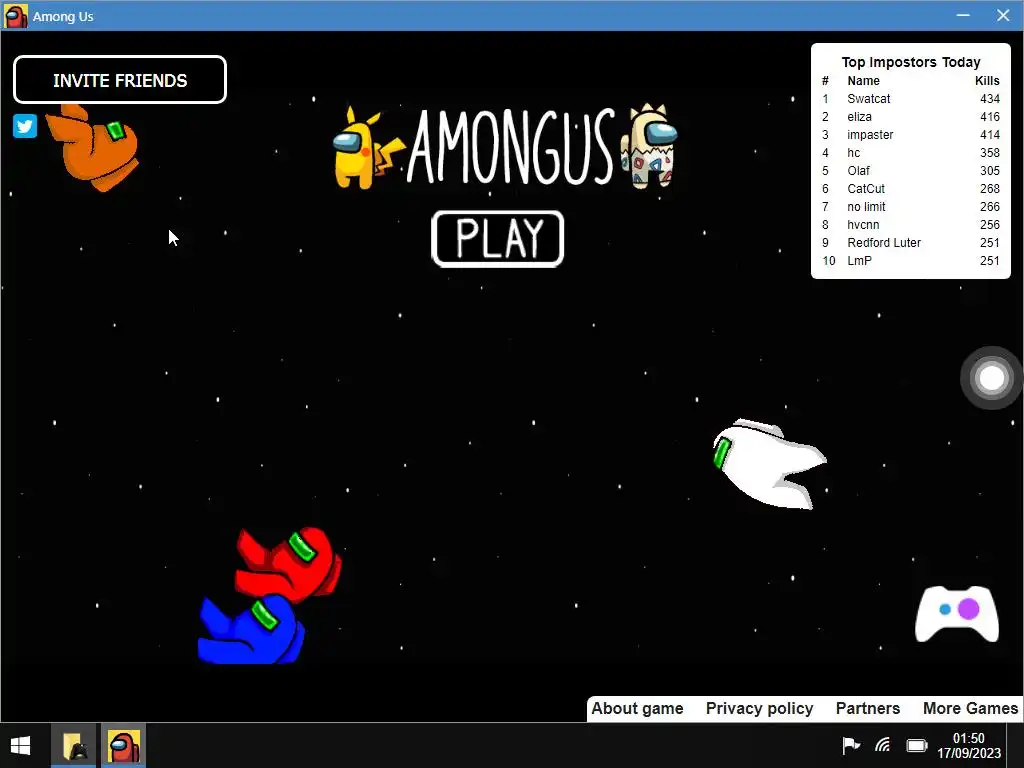Select eliza in the leaderboard
The height and width of the screenshot is (768, 1024).
pos(859,117)
